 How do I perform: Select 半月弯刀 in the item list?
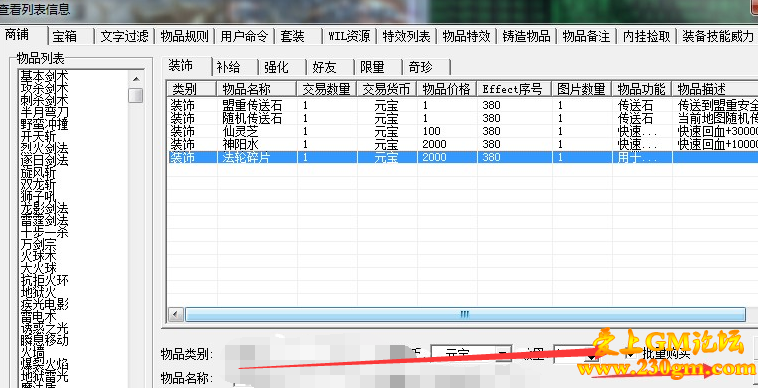pos(44,112)
